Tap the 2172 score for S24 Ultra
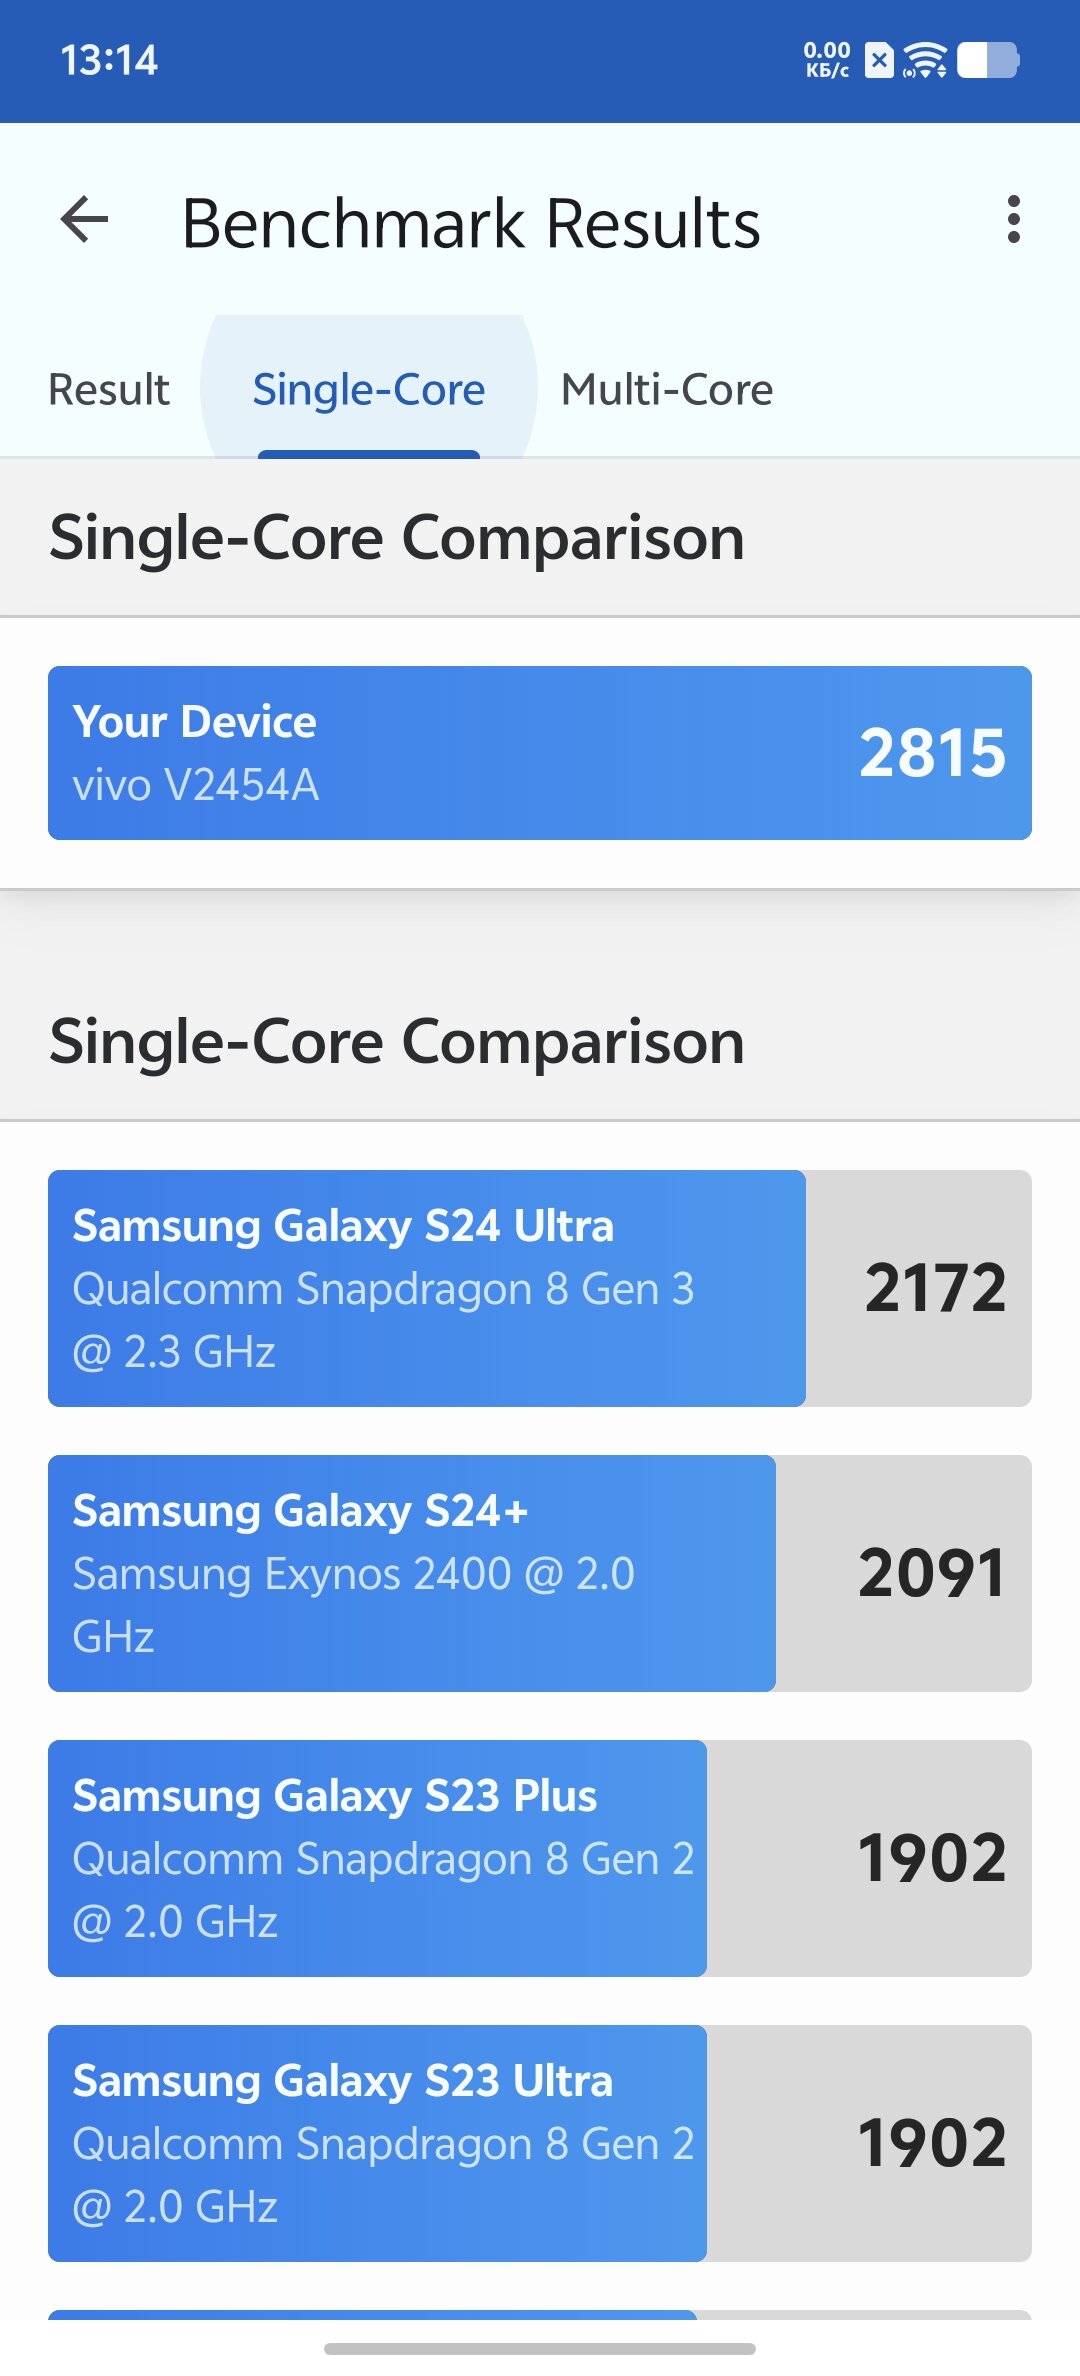This screenshot has height=2376, width=1080. [x=935, y=1288]
